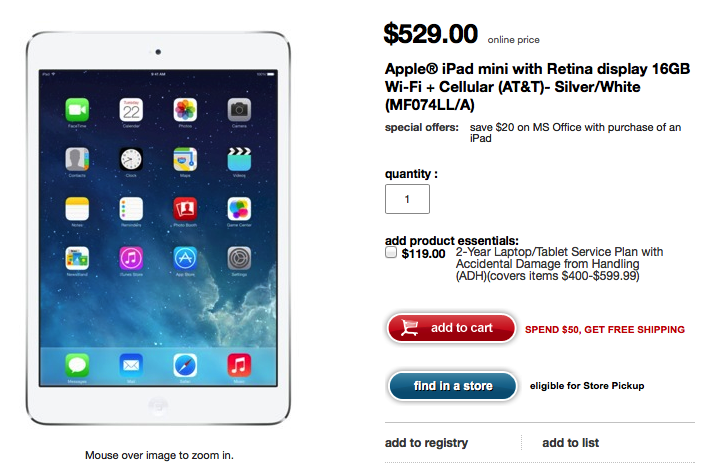Click the add to cart button
Image resolution: width=710 pixels, height=467 pixels.
coord(451,328)
